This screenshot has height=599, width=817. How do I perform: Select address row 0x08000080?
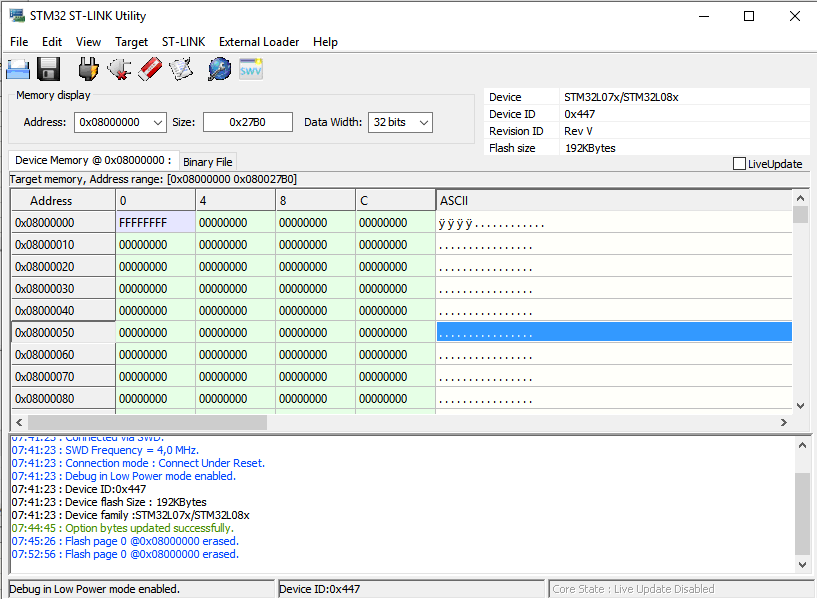[x=63, y=398]
